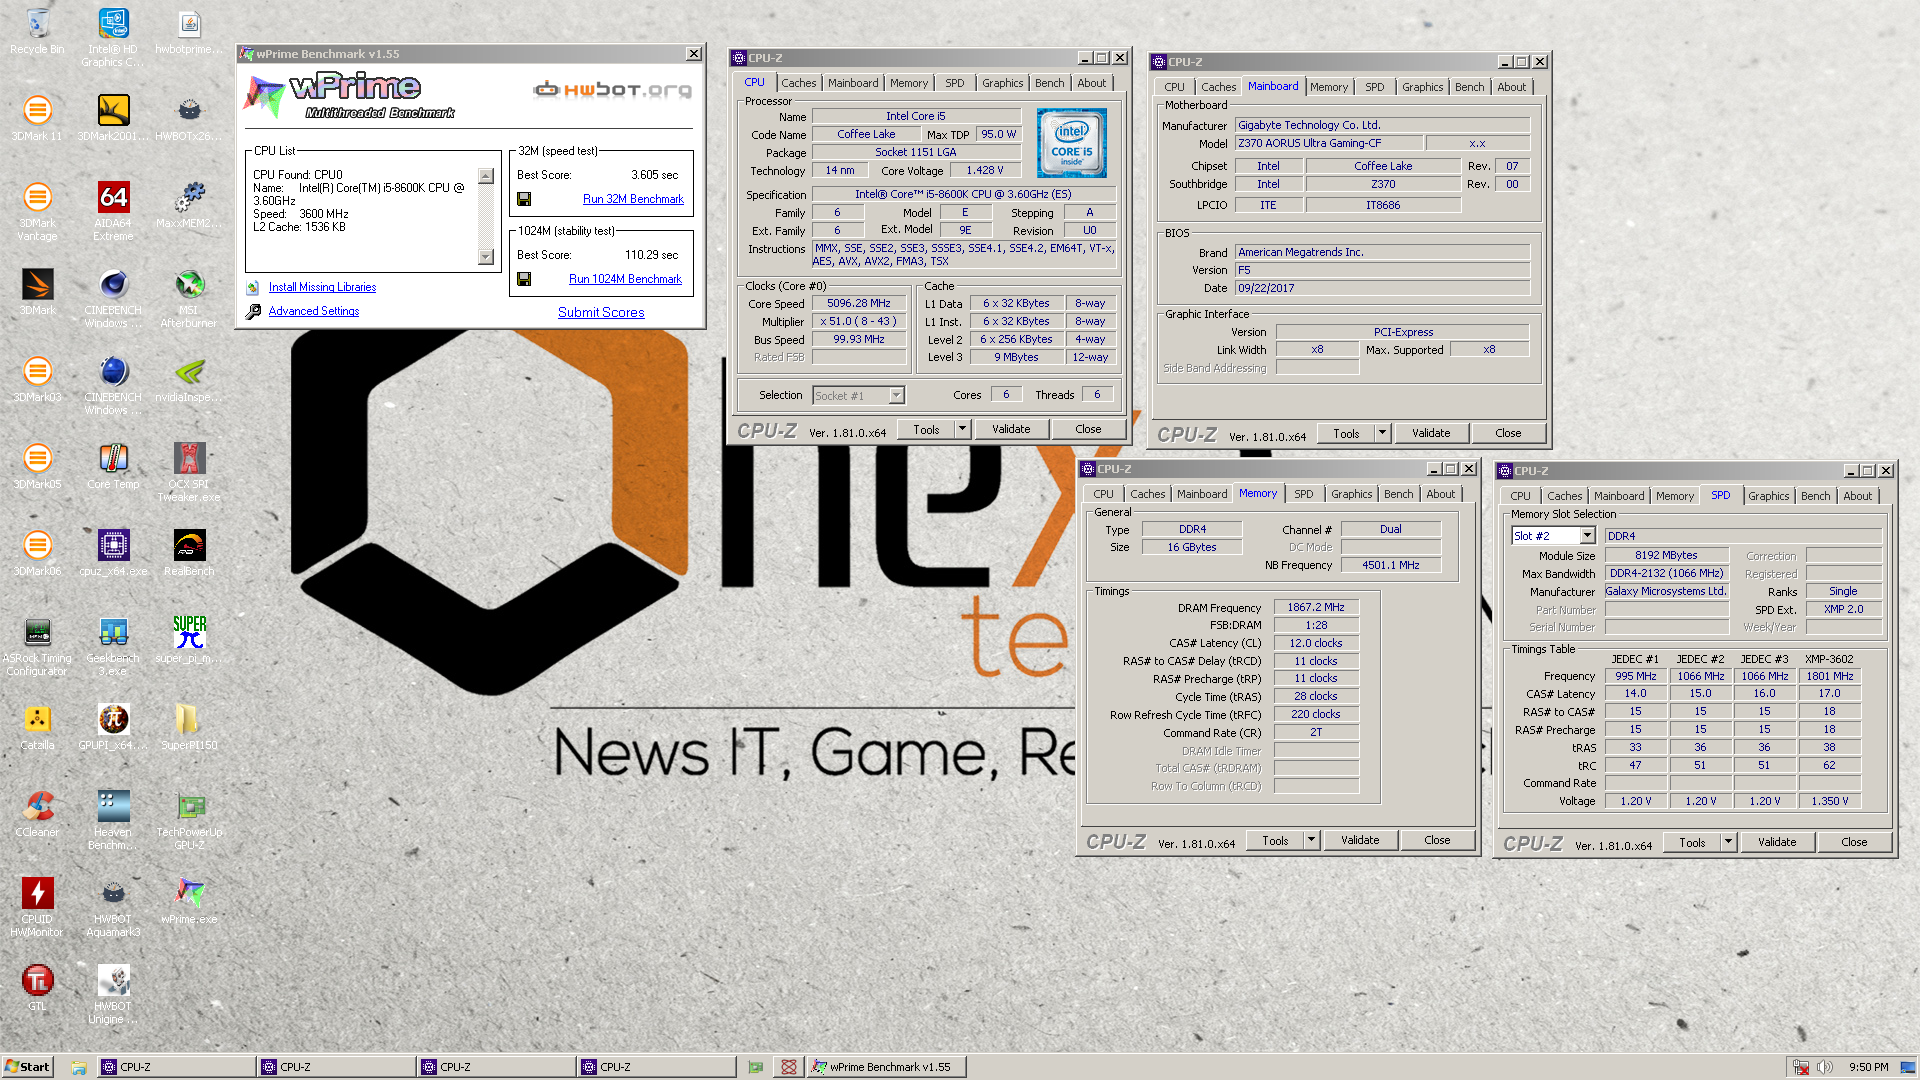
Task: Open MaxxMEM2 desktop icon
Action: pos(189,205)
